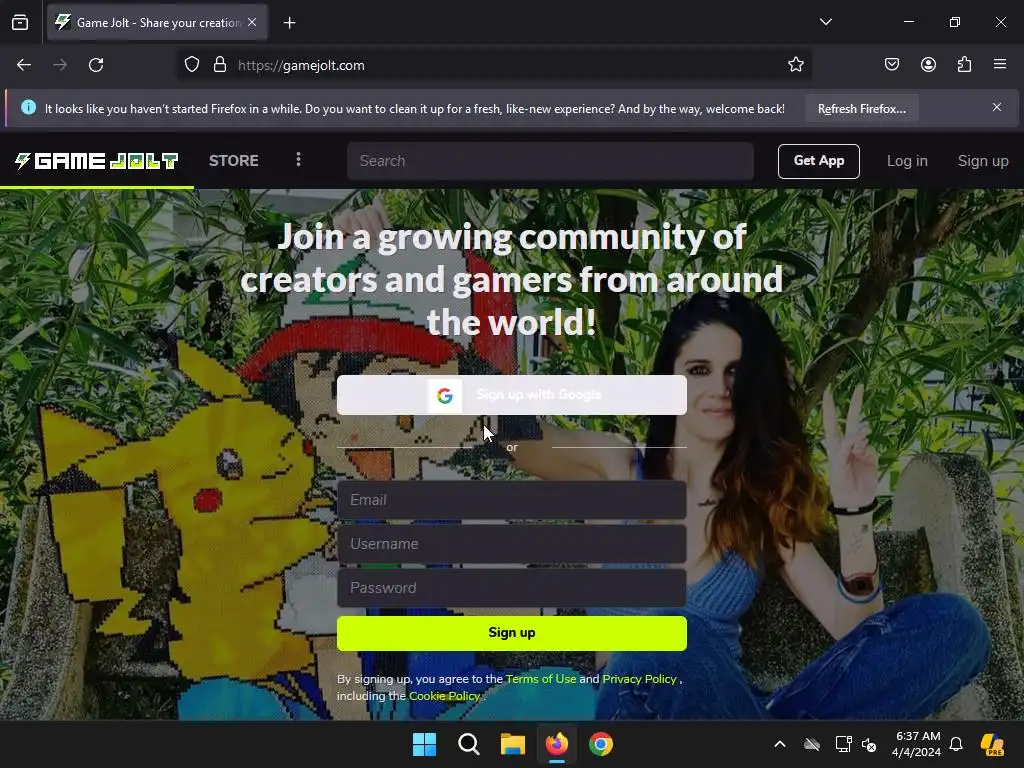1024x768 pixels.
Task: Open the Windows Start menu
Action: point(424,744)
